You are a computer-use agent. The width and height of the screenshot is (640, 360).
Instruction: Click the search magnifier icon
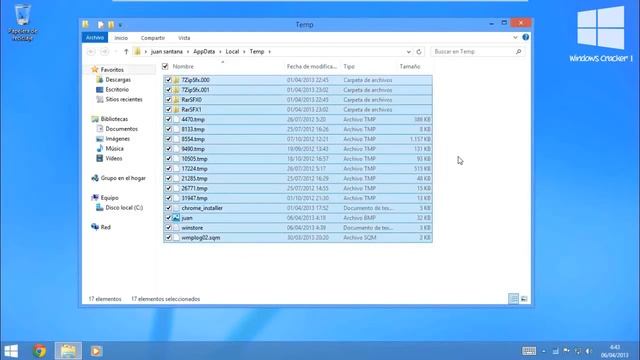(518, 52)
